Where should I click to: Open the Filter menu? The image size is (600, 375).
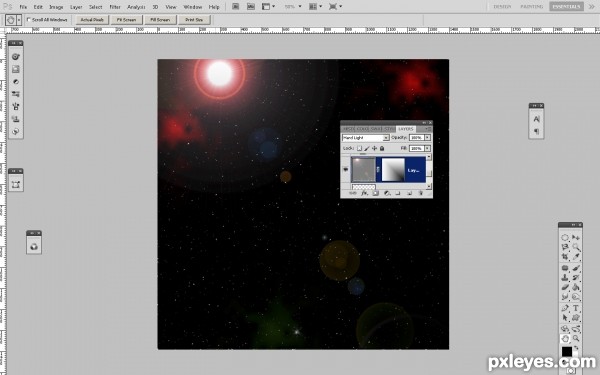[115, 7]
